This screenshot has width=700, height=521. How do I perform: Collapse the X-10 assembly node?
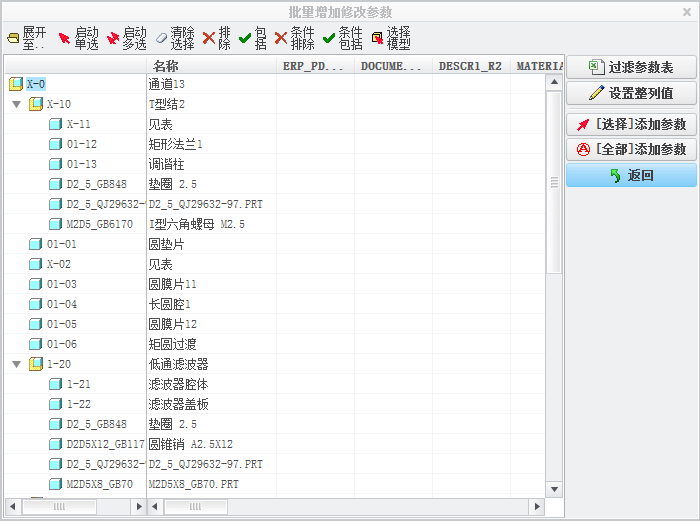tap(17, 104)
